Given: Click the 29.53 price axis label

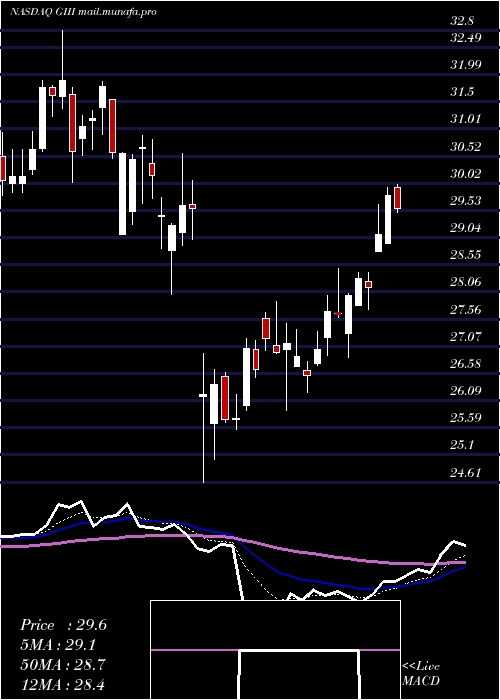Looking at the screenshot, I should pos(466,201).
